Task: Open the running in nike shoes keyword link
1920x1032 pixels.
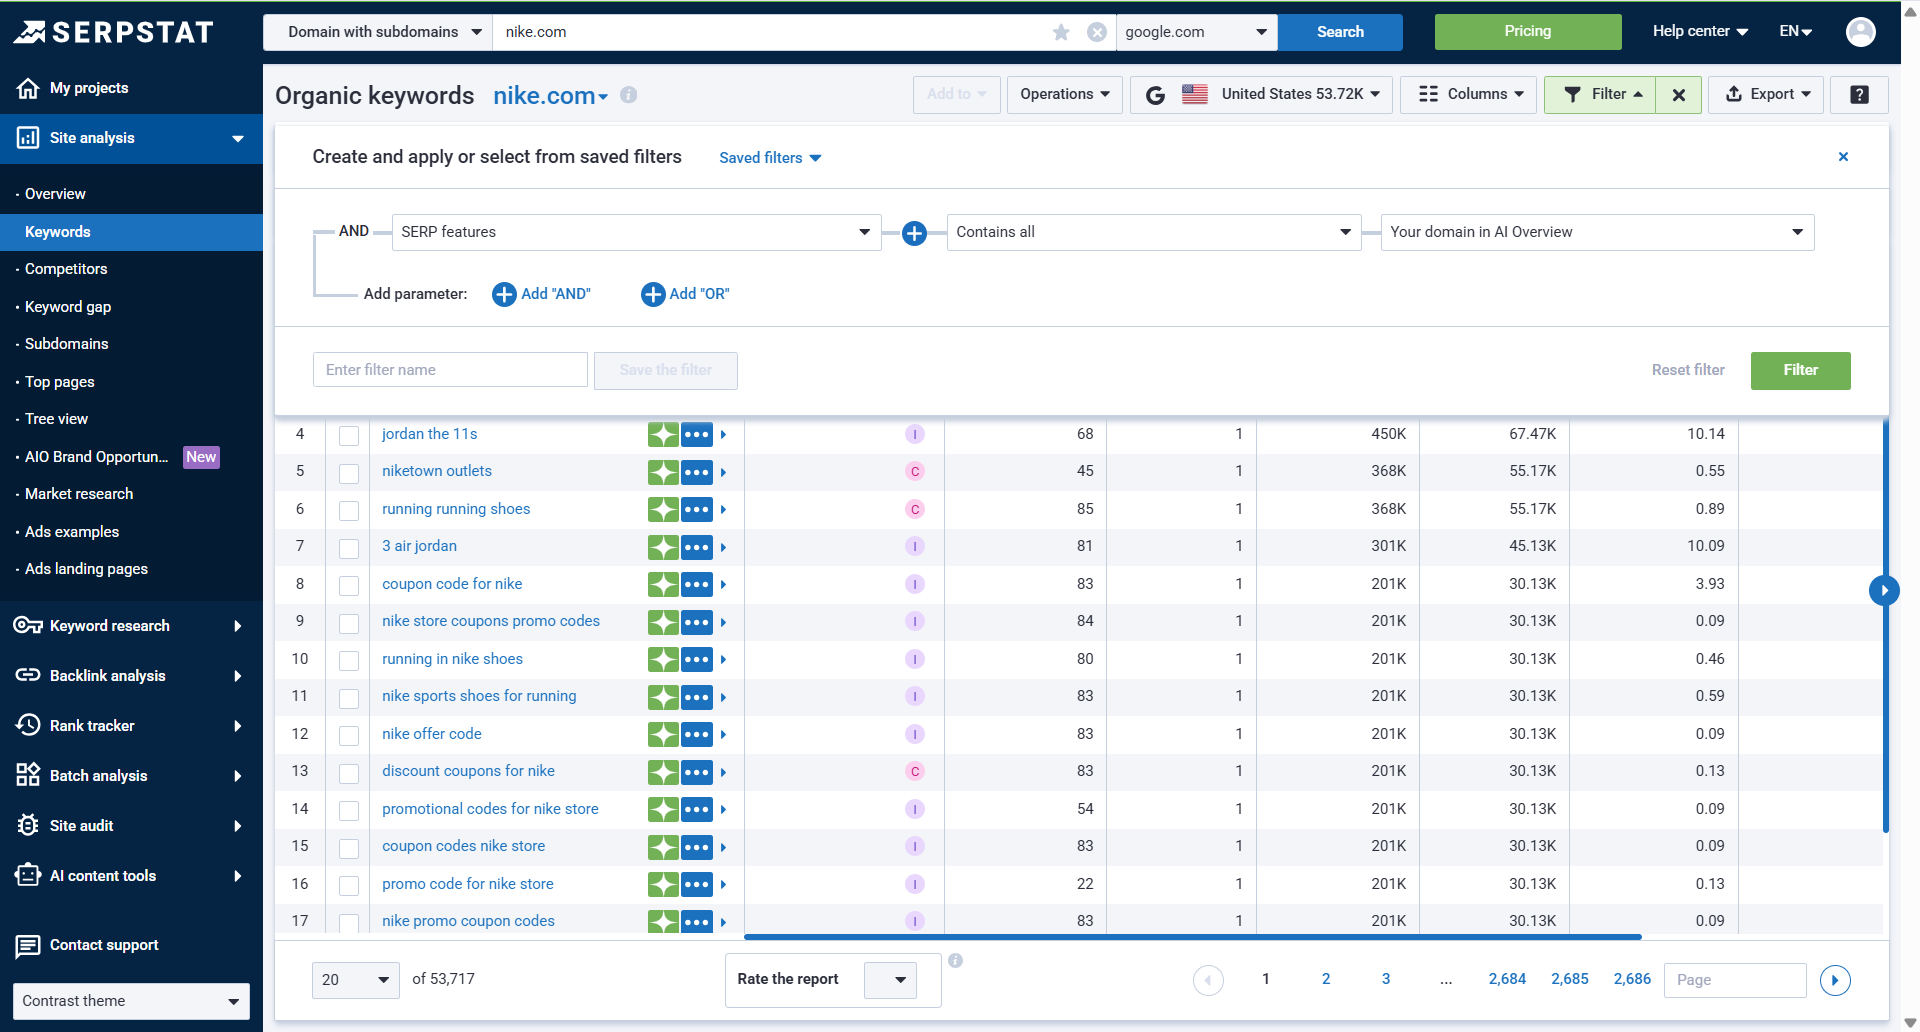Action: 452,659
